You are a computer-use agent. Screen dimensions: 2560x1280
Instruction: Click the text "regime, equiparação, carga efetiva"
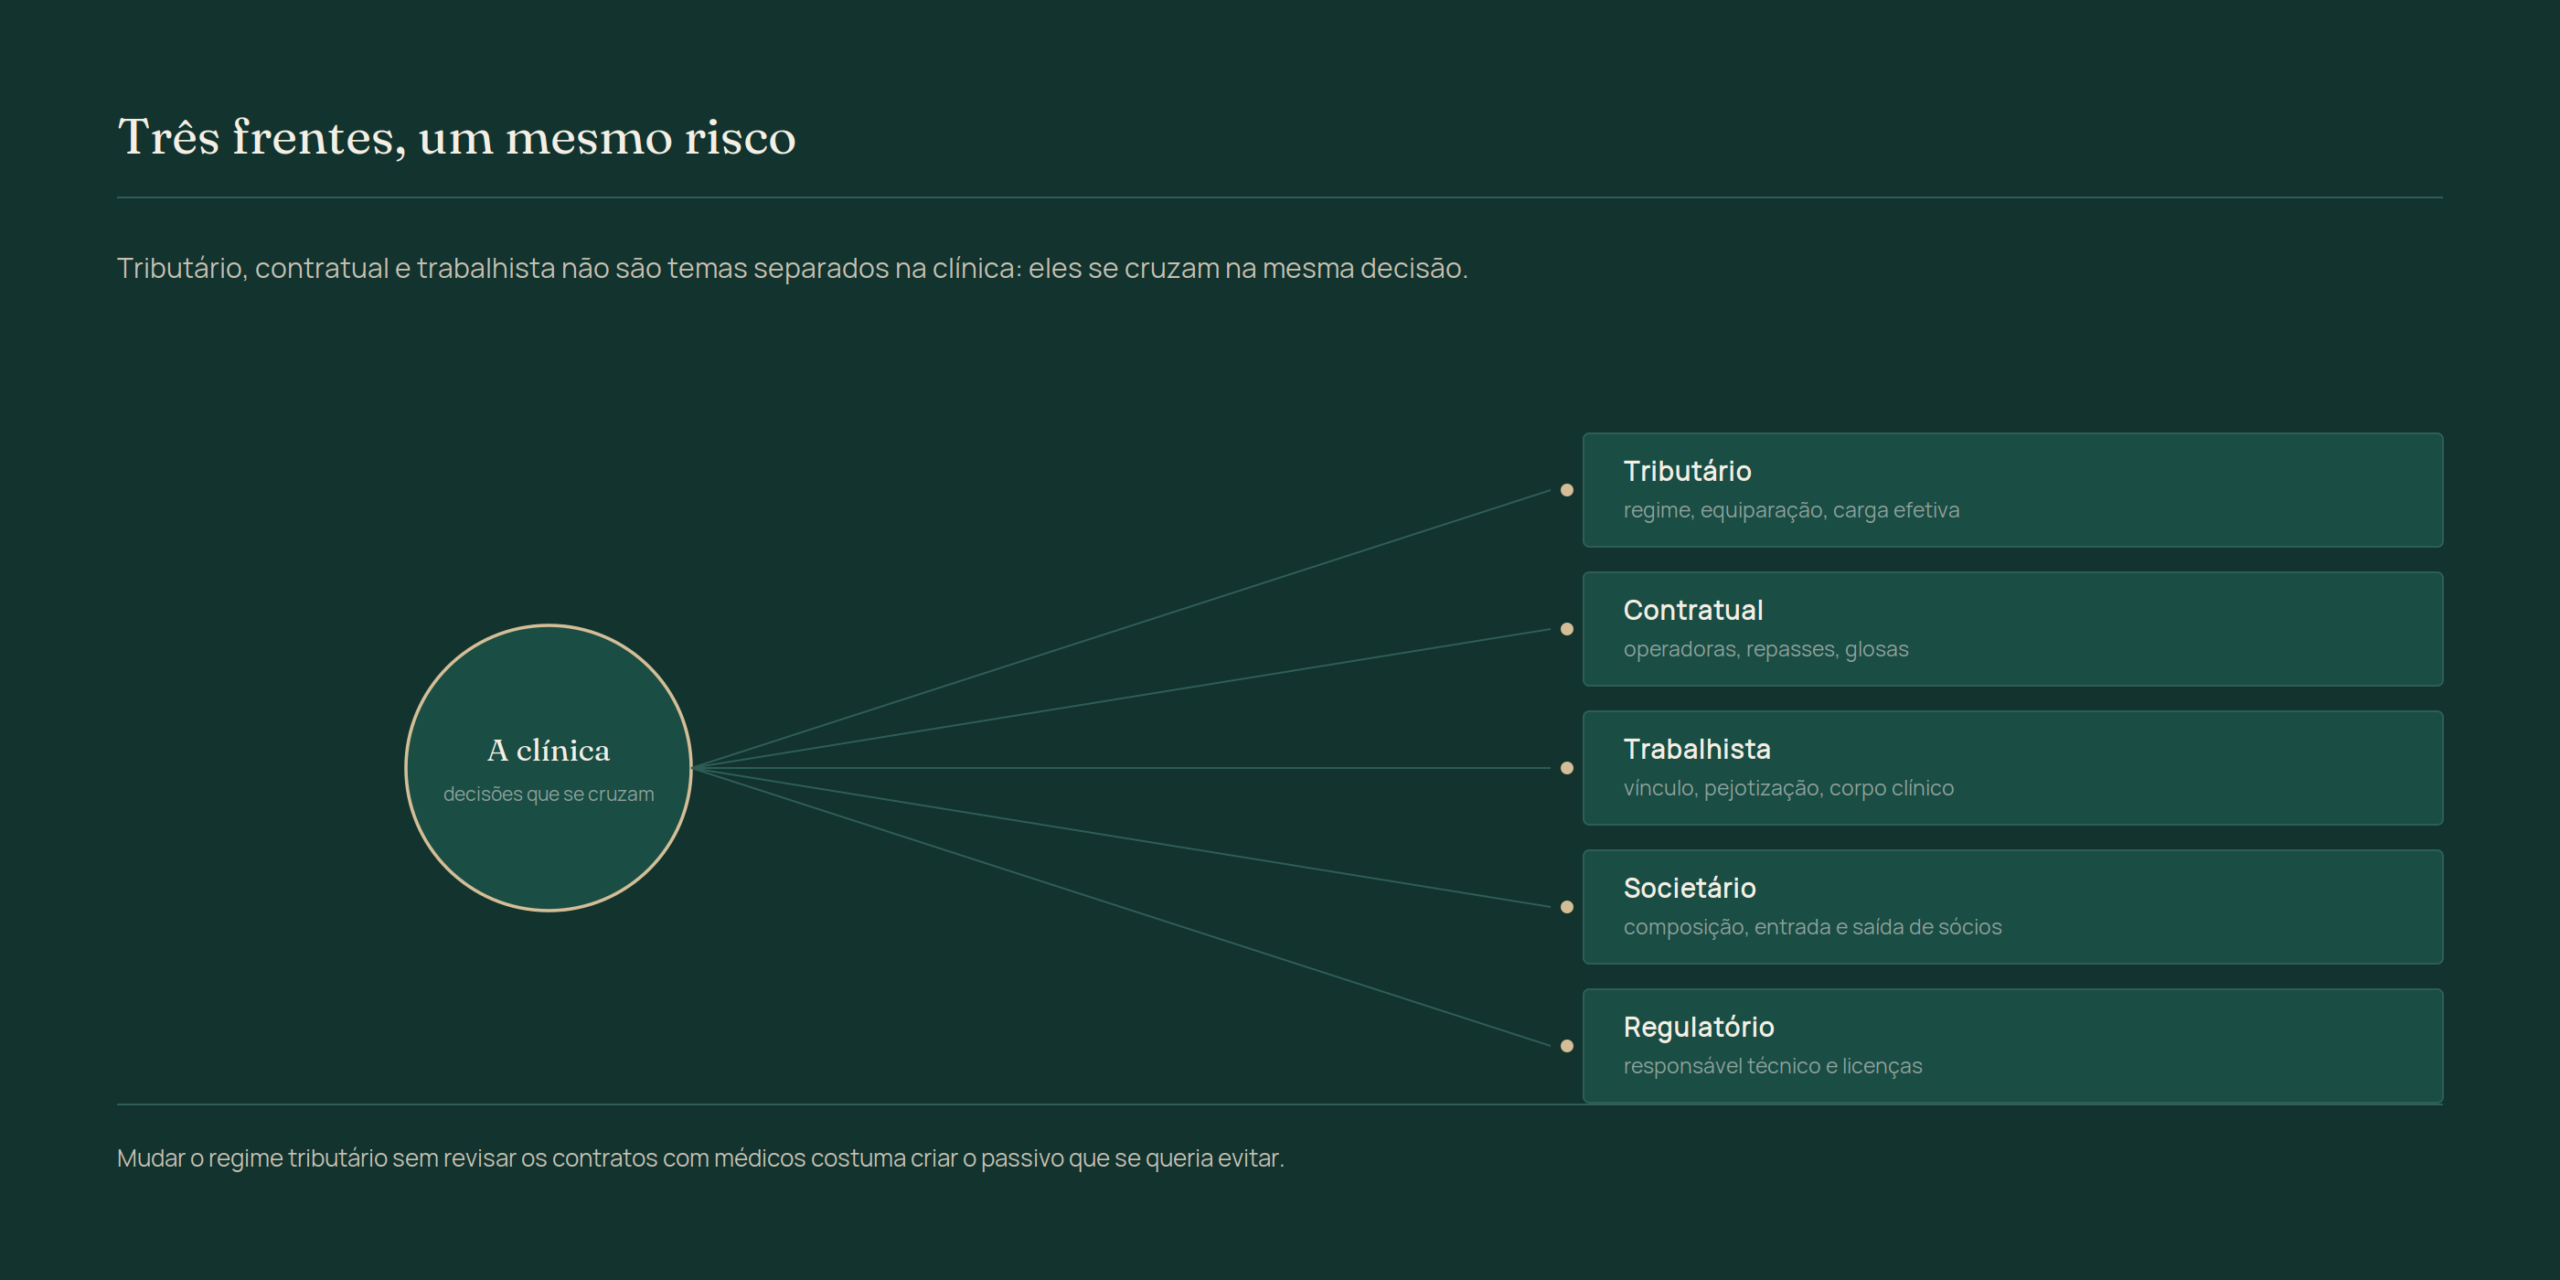point(1791,510)
